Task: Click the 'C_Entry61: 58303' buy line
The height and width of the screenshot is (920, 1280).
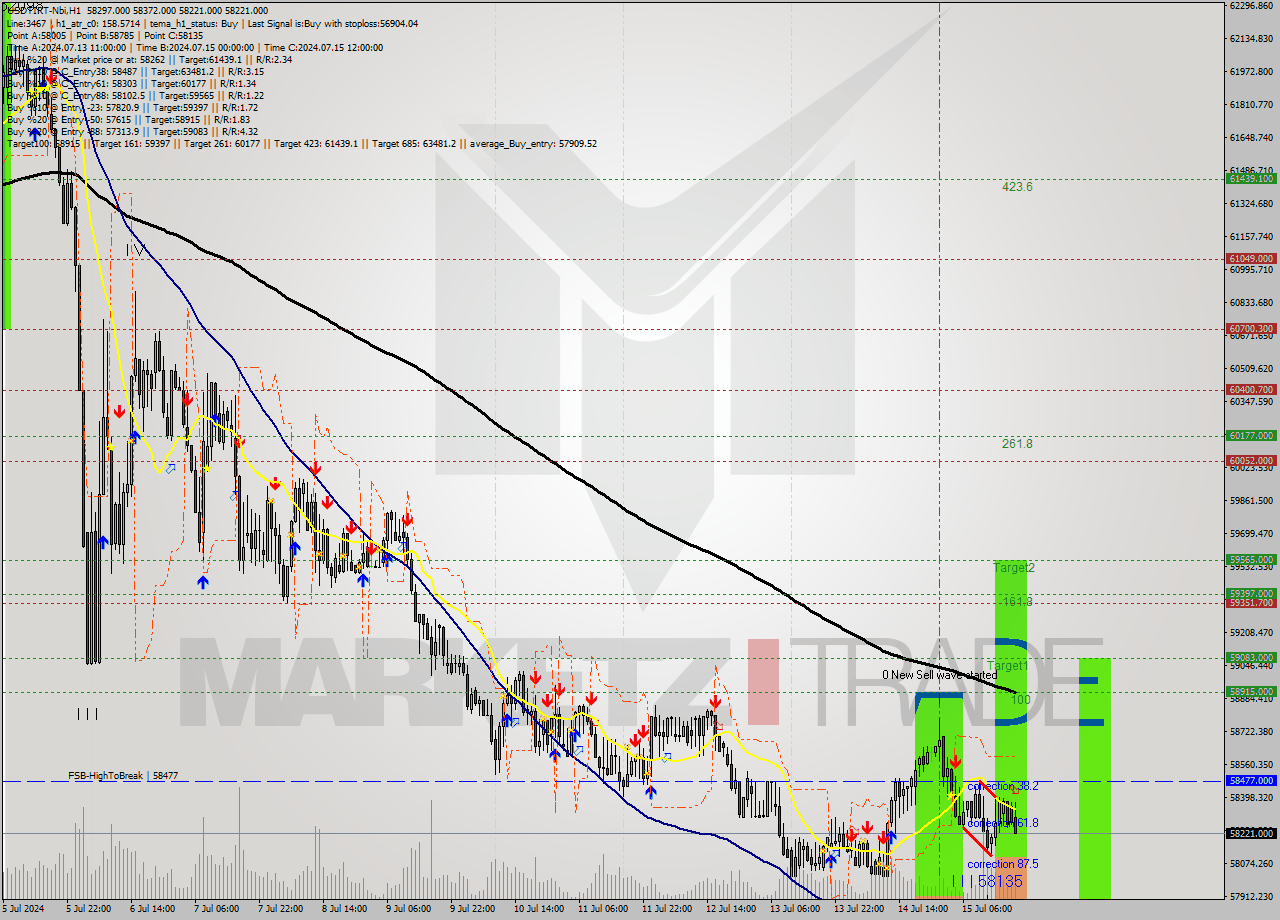Action: point(132,83)
